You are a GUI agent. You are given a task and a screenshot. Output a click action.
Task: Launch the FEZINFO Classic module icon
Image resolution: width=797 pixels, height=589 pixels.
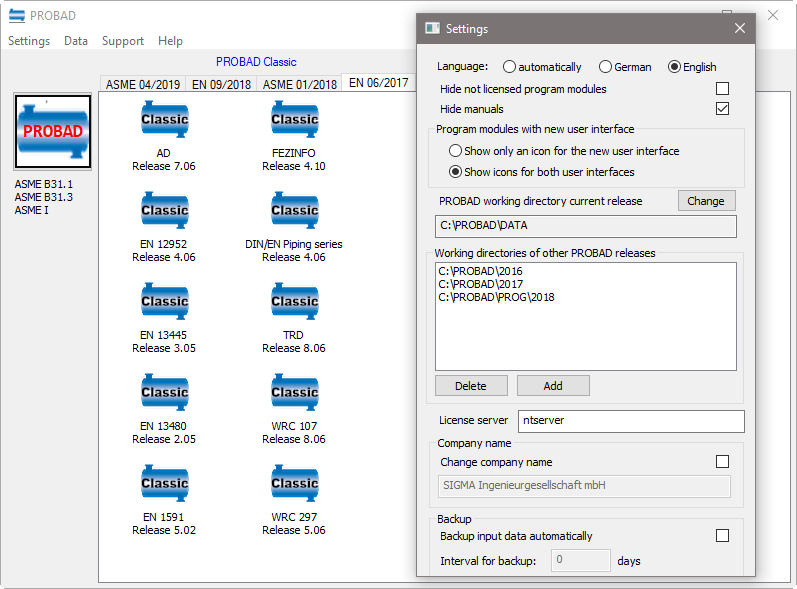(x=294, y=120)
